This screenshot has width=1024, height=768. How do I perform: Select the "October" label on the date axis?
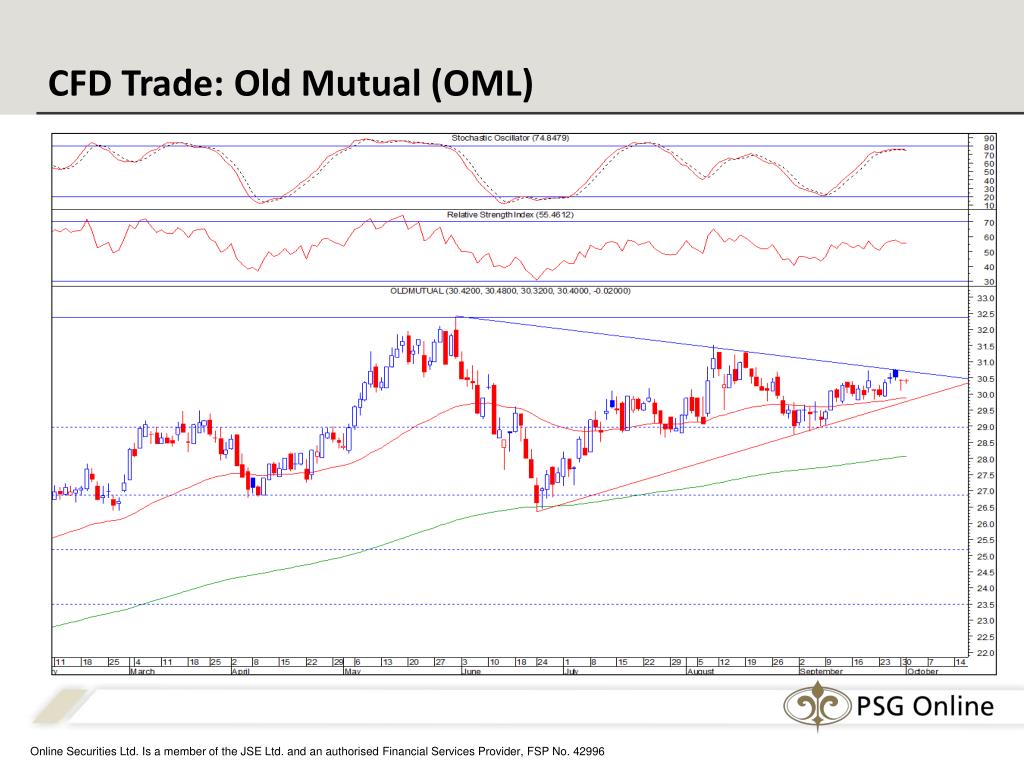click(x=923, y=671)
